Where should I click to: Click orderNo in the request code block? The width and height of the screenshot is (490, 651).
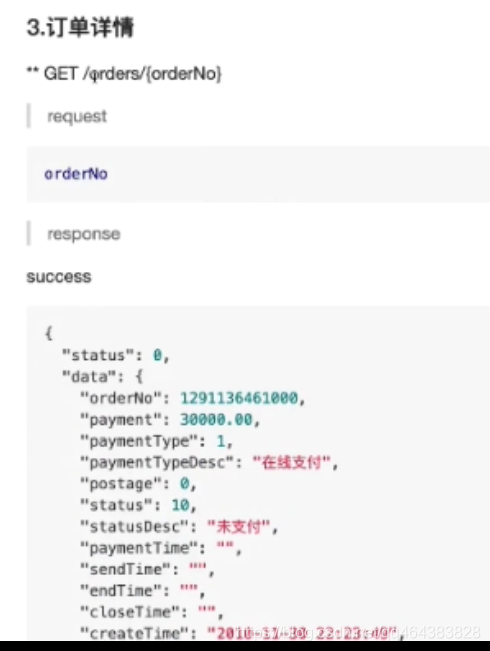click(x=76, y=174)
